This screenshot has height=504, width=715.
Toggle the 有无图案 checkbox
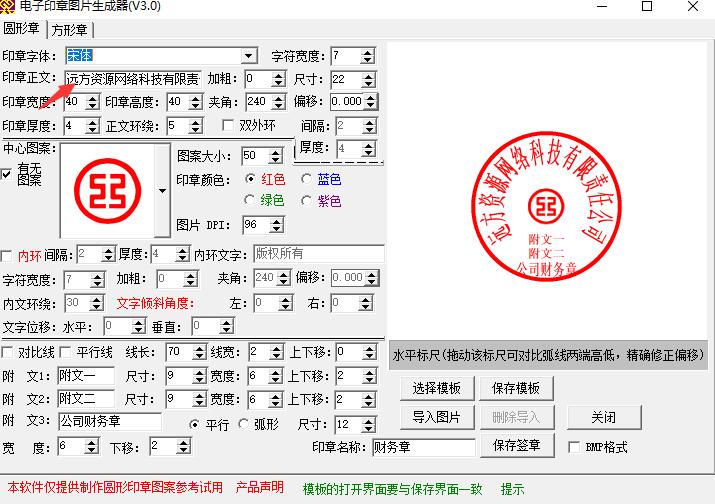(7, 174)
